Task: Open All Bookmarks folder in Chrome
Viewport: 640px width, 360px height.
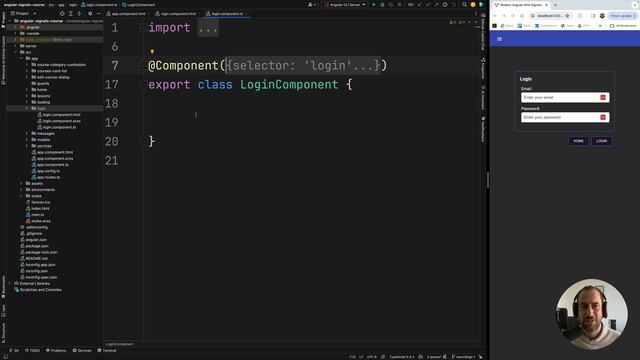Action: tap(623, 26)
